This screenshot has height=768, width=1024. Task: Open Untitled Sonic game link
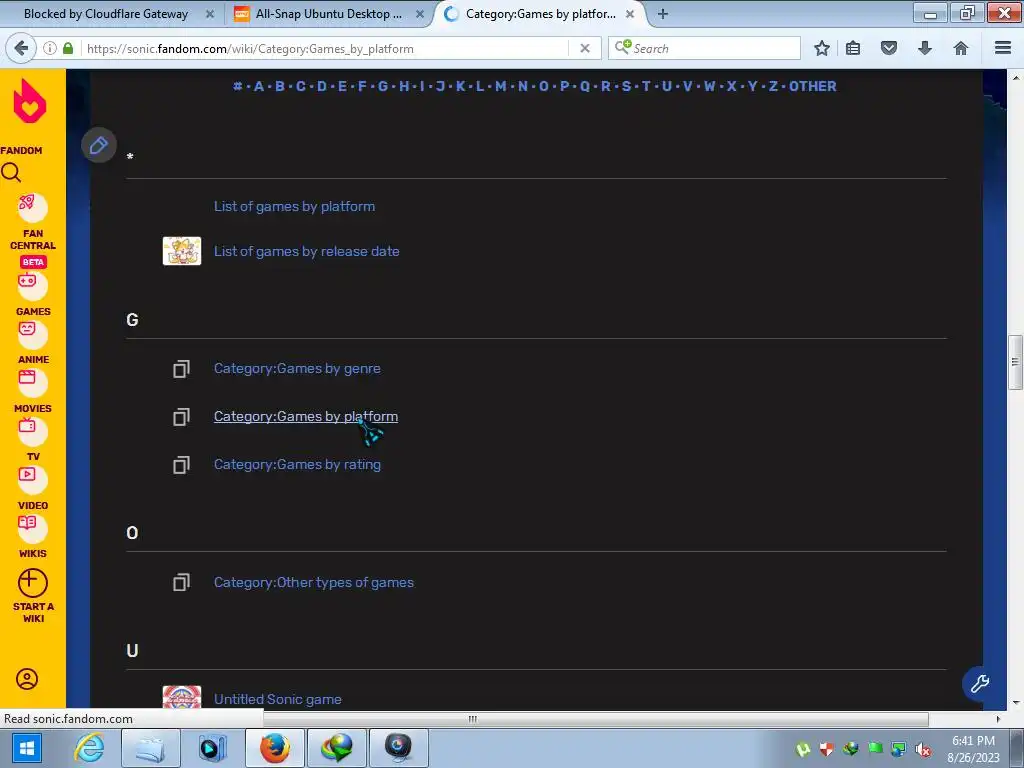(278, 699)
